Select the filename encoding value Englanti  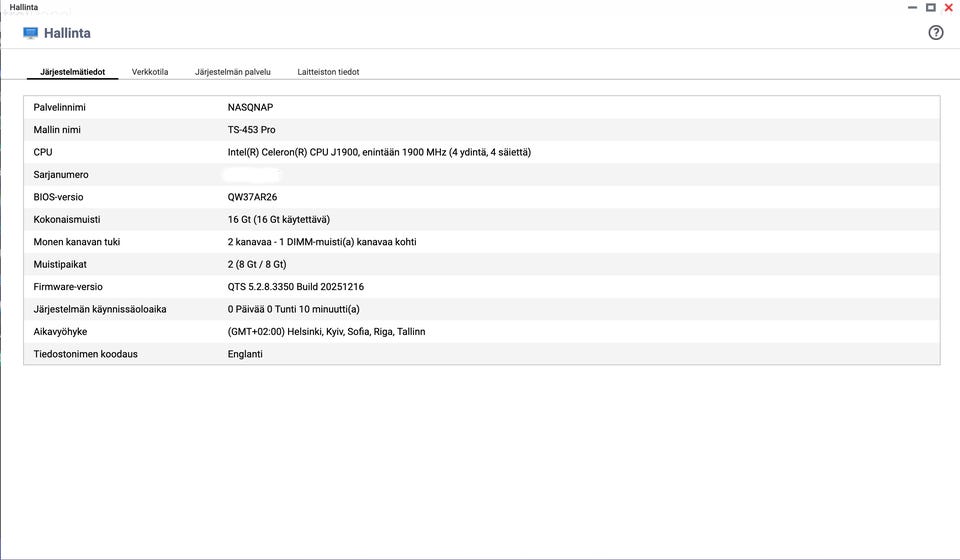(245, 354)
